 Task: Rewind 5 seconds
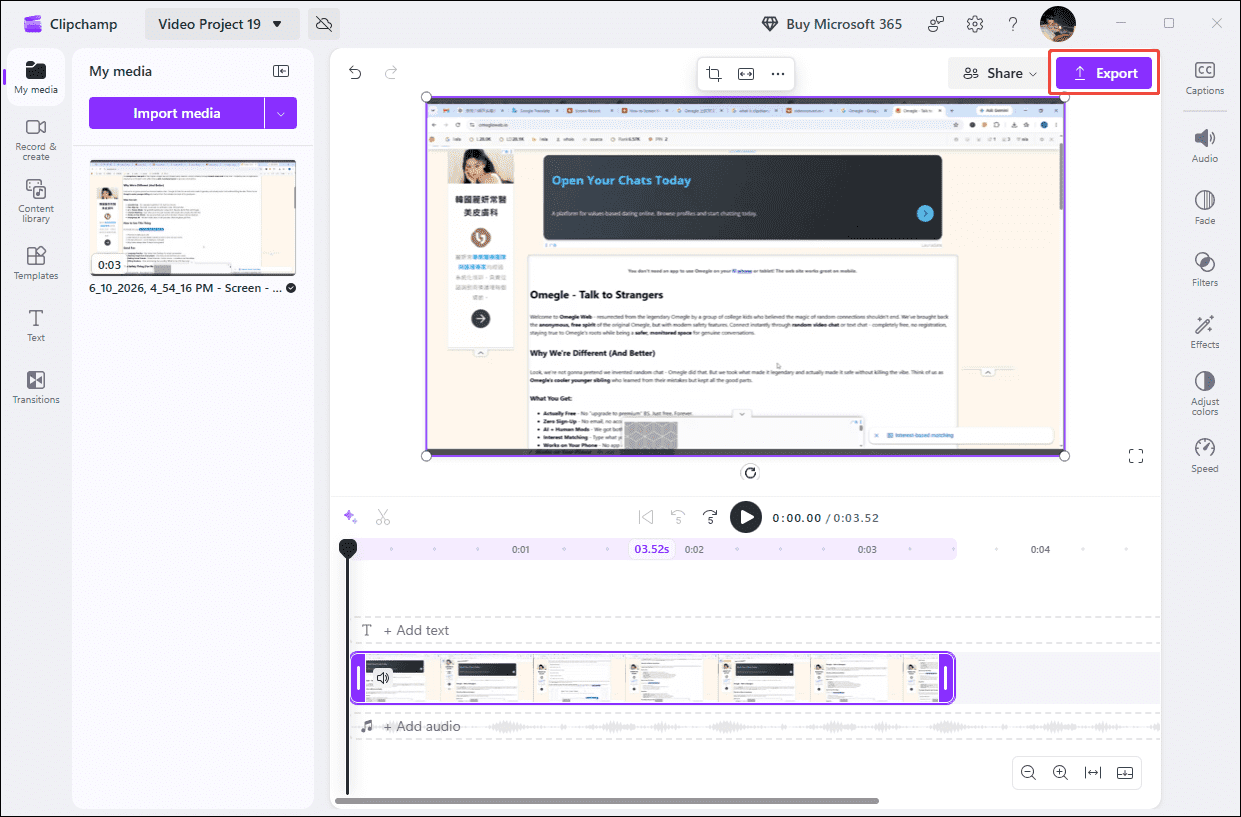point(678,517)
